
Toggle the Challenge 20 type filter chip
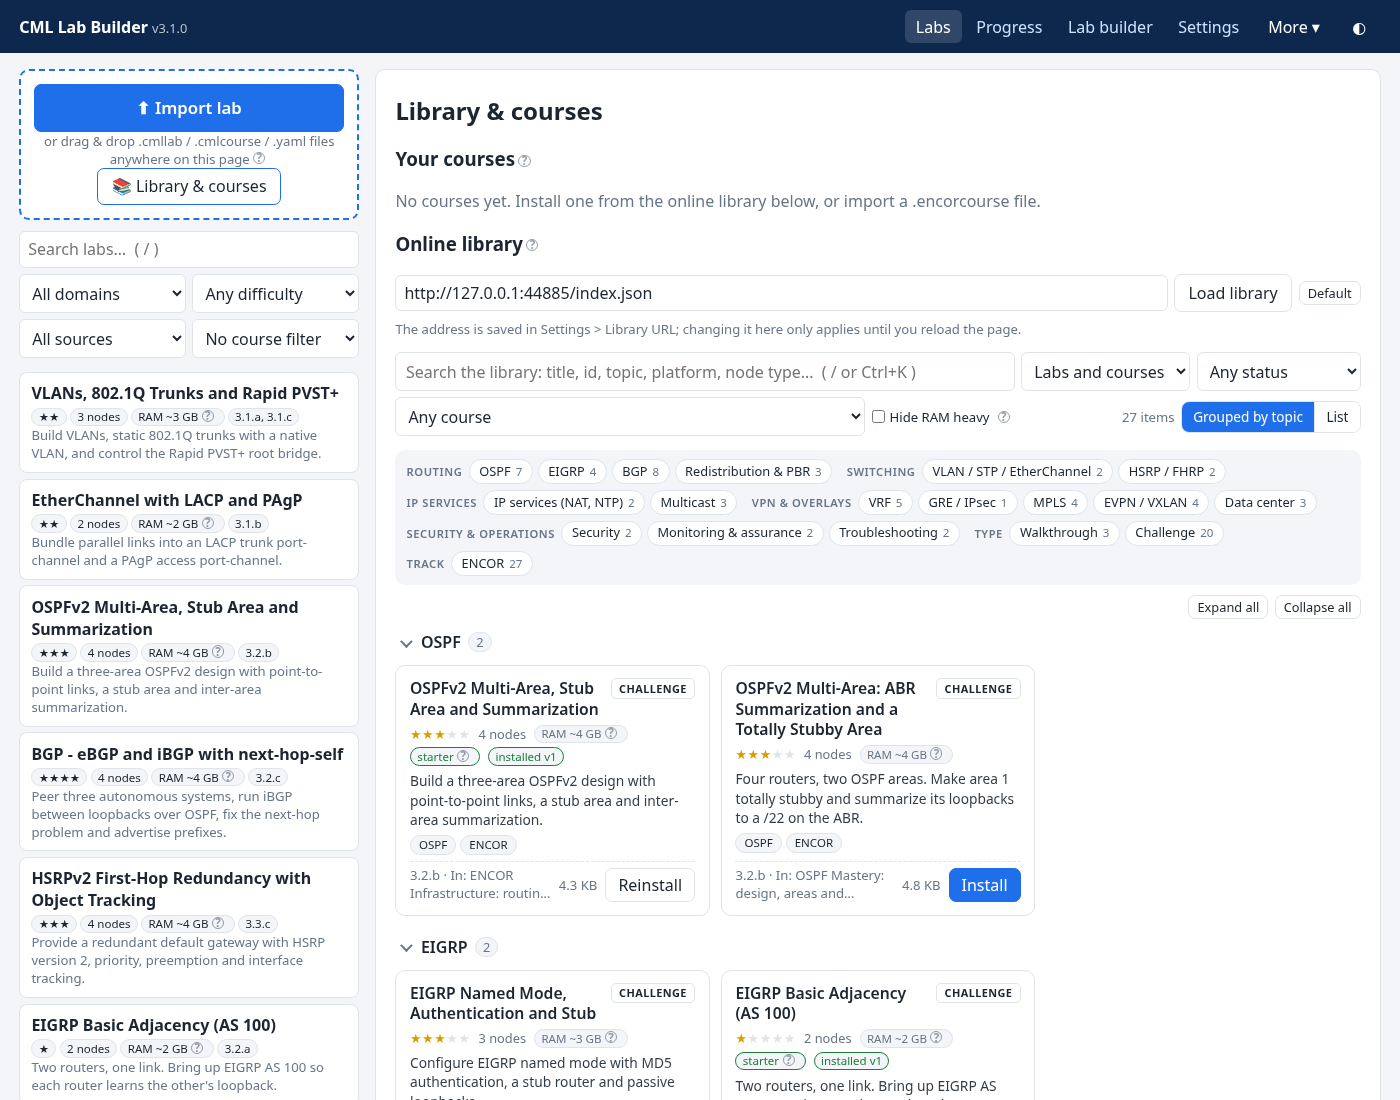(x=1174, y=533)
